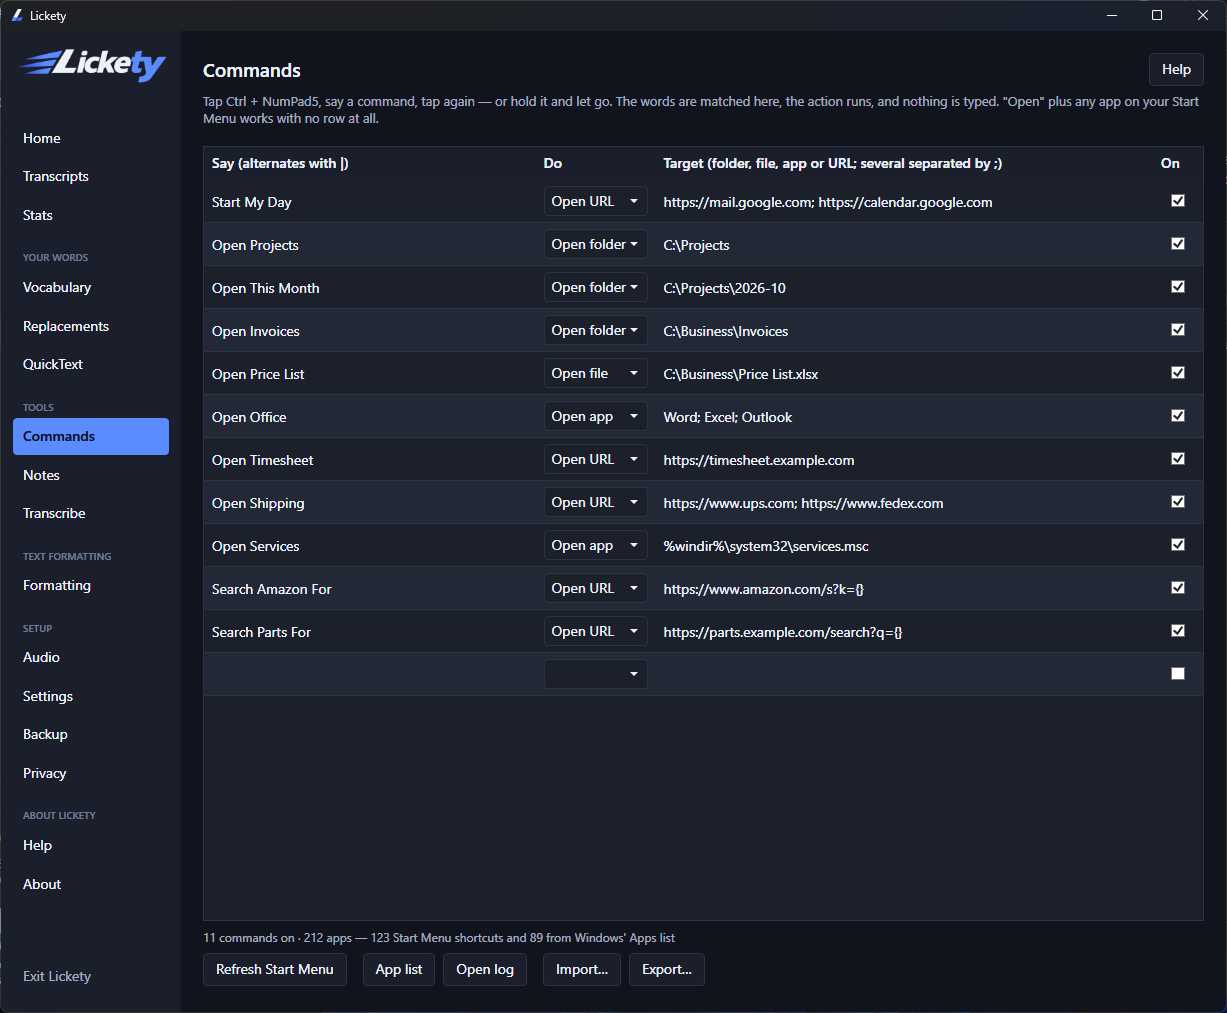Open the Transcripts page
This screenshot has height=1013, width=1227.
point(91,176)
